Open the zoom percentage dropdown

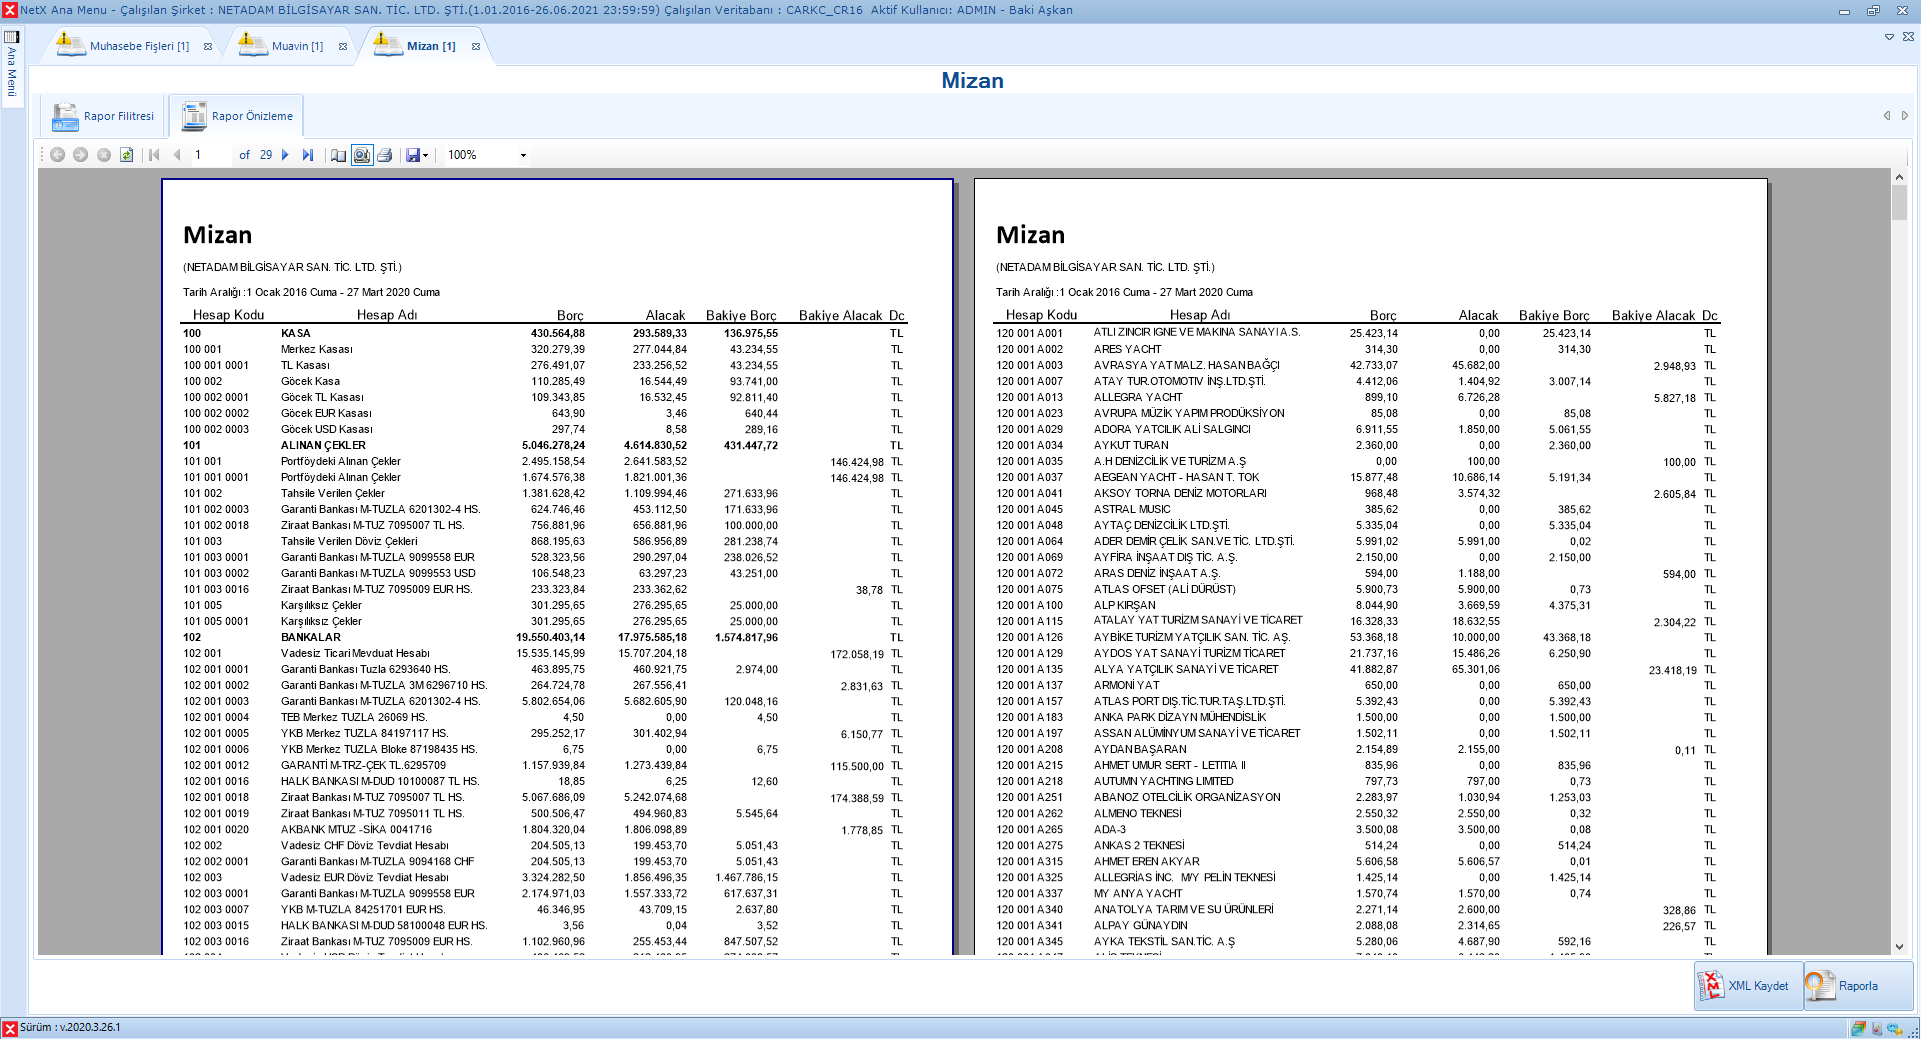click(522, 155)
